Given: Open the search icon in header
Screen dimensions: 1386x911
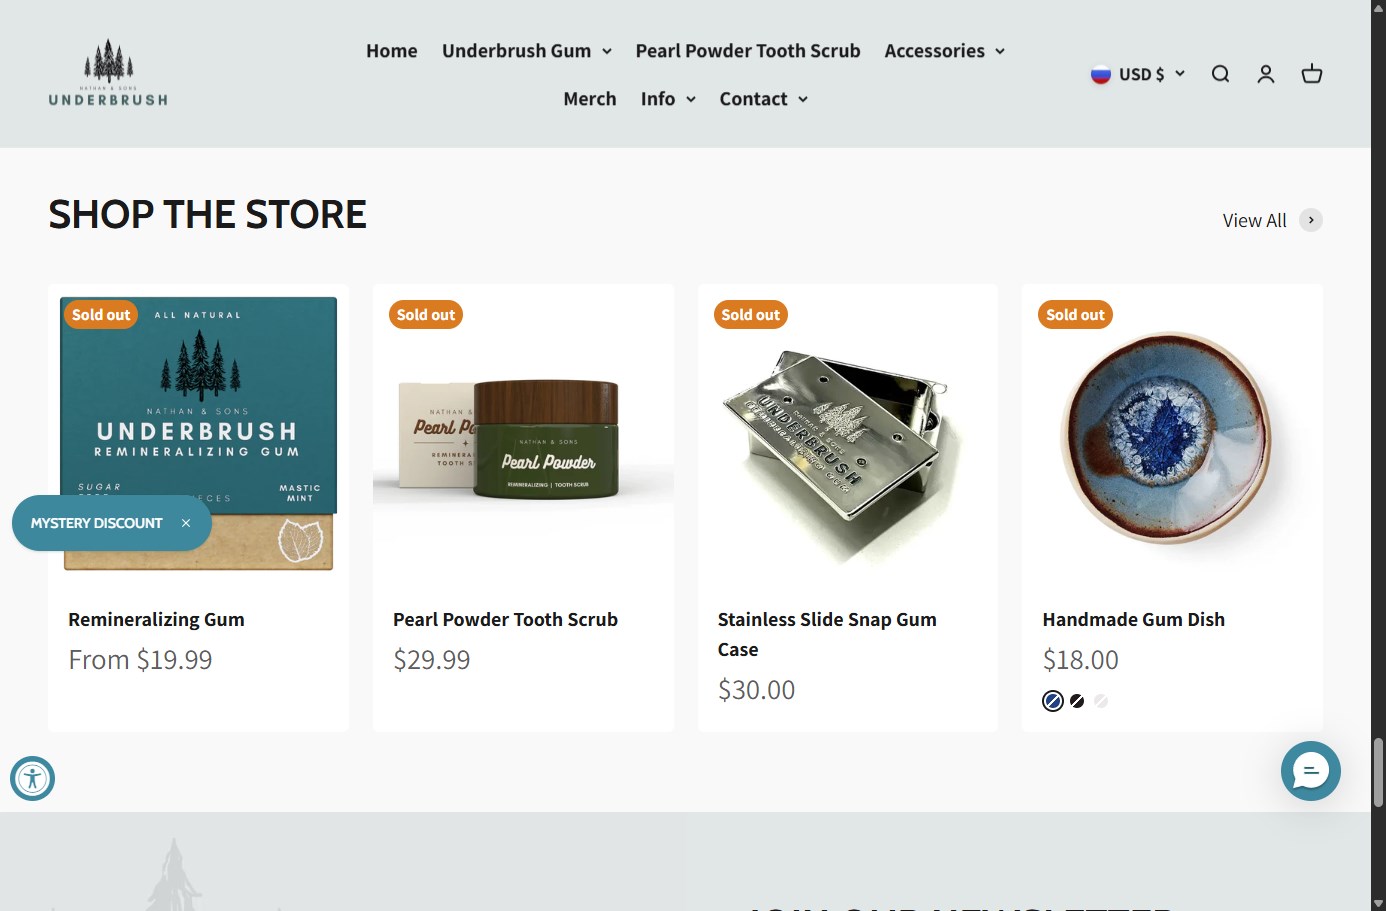Looking at the screenshot, I should pos(1220,74).
